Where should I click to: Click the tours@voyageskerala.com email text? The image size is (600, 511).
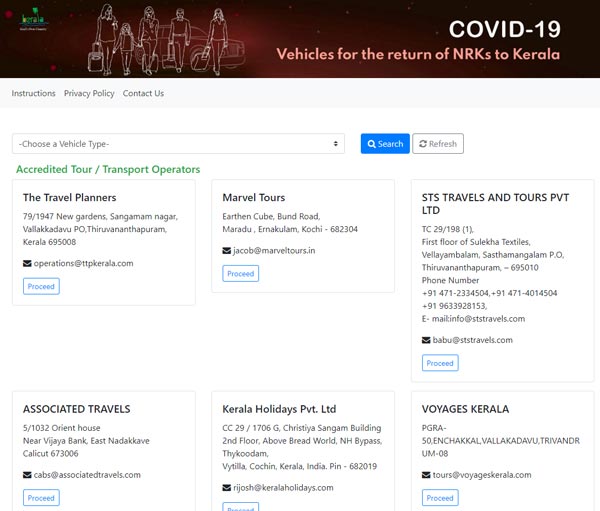(x=482, y=475)
